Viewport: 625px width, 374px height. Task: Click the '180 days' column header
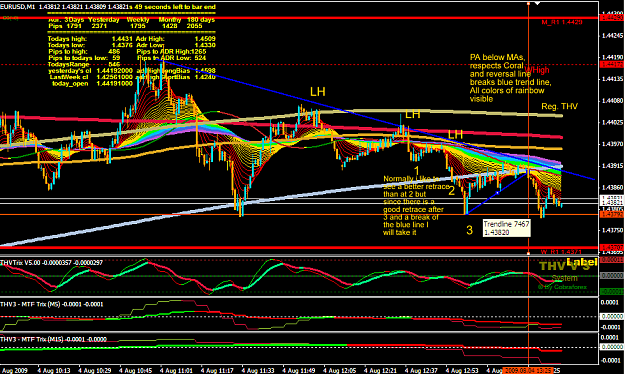tap(201, 20)
